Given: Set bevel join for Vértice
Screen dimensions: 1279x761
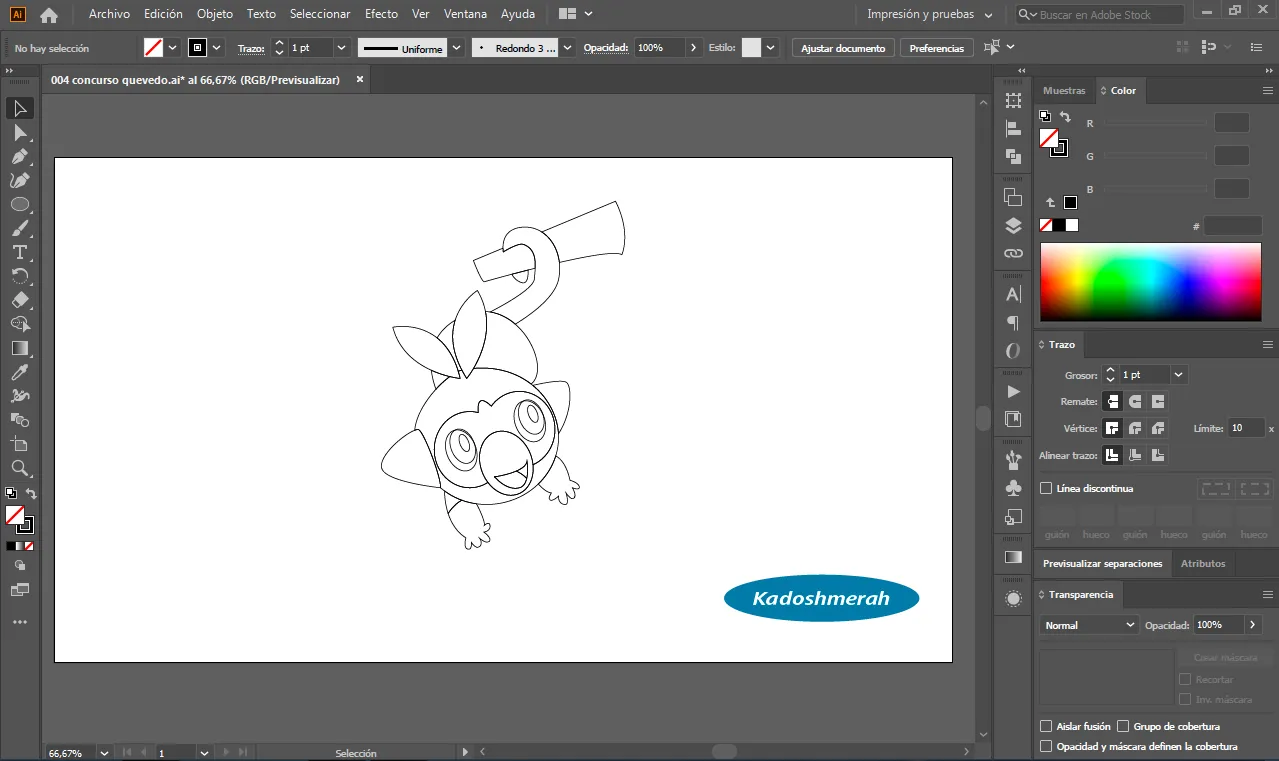Looking at the screenshot, I should click(x=1158, y=428).
